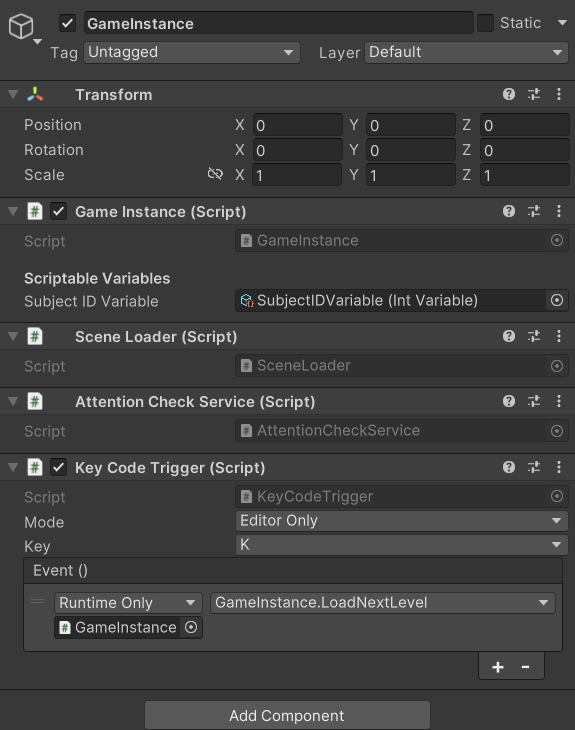575x730 pixels.
Task: Edit the GameInstance object name field
Action: pyautogui.click(x=278, y=23)
